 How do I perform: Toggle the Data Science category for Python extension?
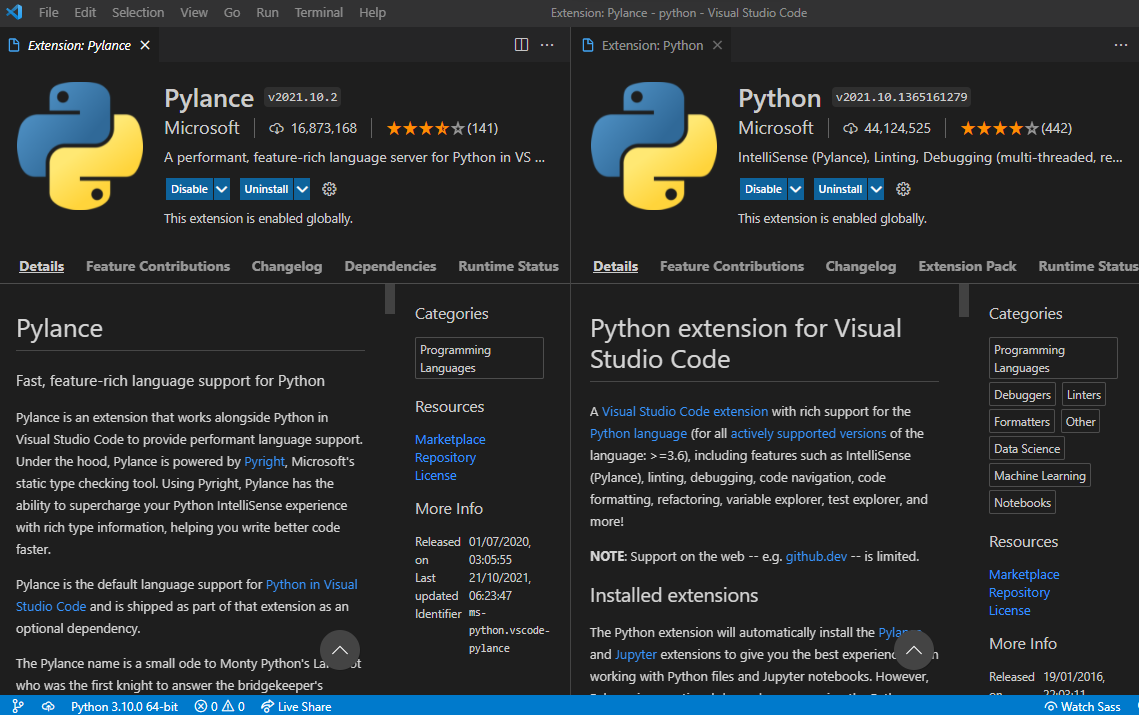[1026, 448]
